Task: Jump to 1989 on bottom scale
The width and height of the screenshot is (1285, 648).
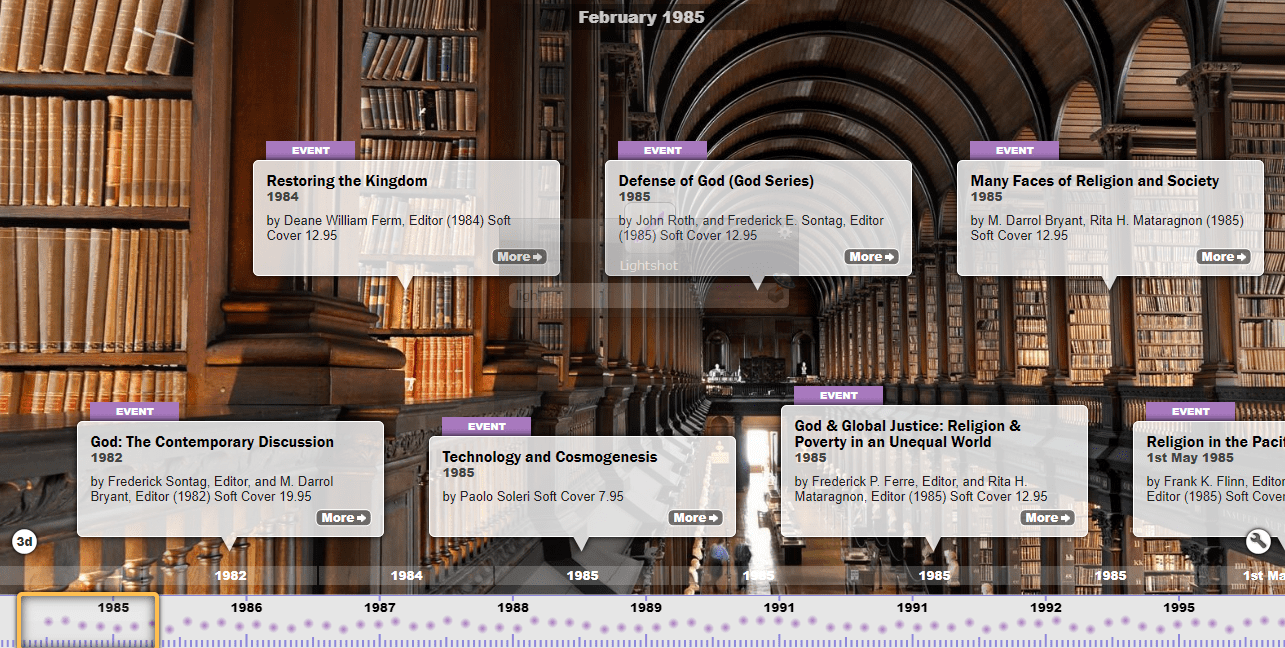Action: 646,607
